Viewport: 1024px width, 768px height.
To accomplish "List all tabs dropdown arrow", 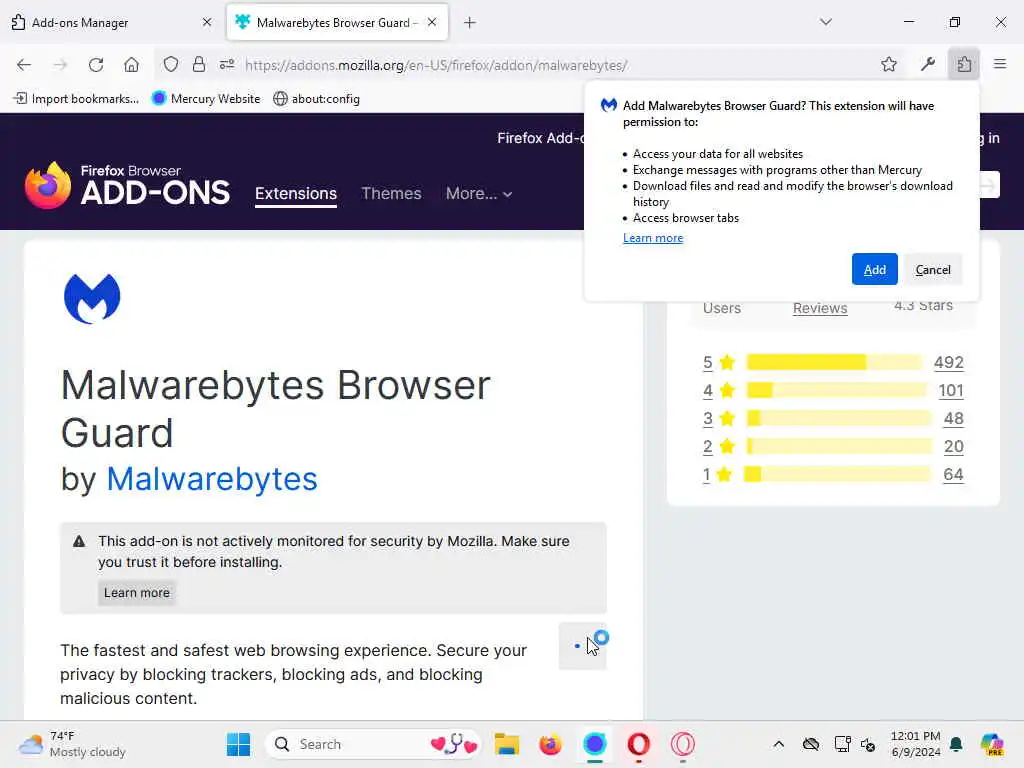I will tap(825, 22).
